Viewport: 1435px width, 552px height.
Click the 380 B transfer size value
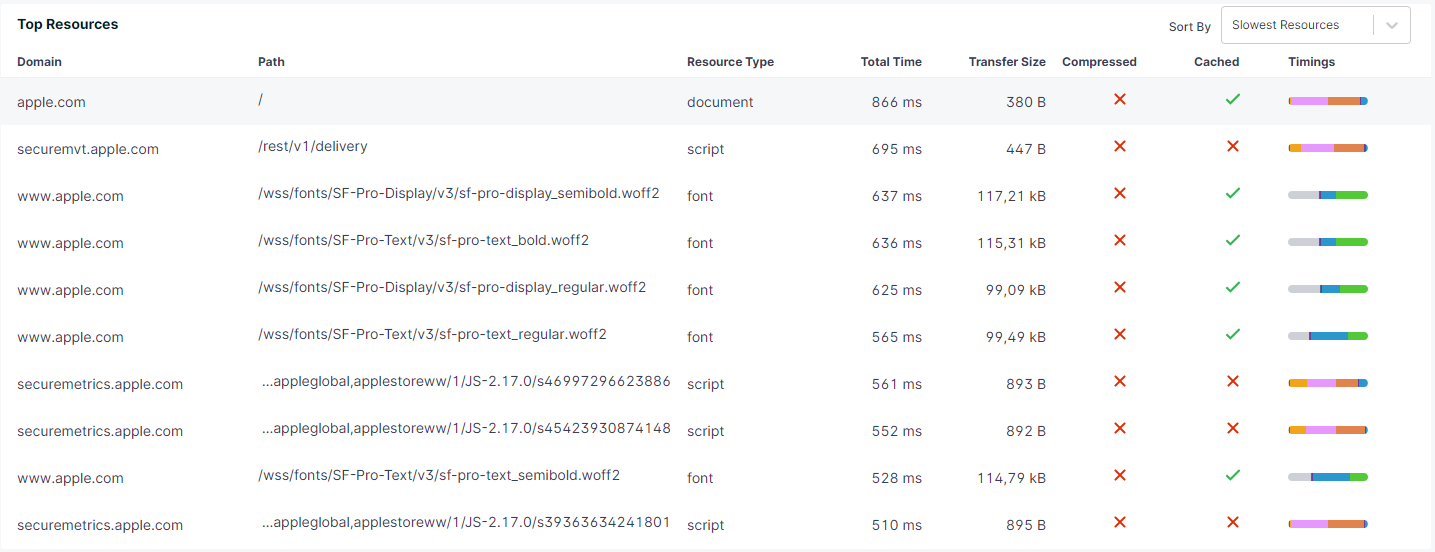tap(1026, 102)
